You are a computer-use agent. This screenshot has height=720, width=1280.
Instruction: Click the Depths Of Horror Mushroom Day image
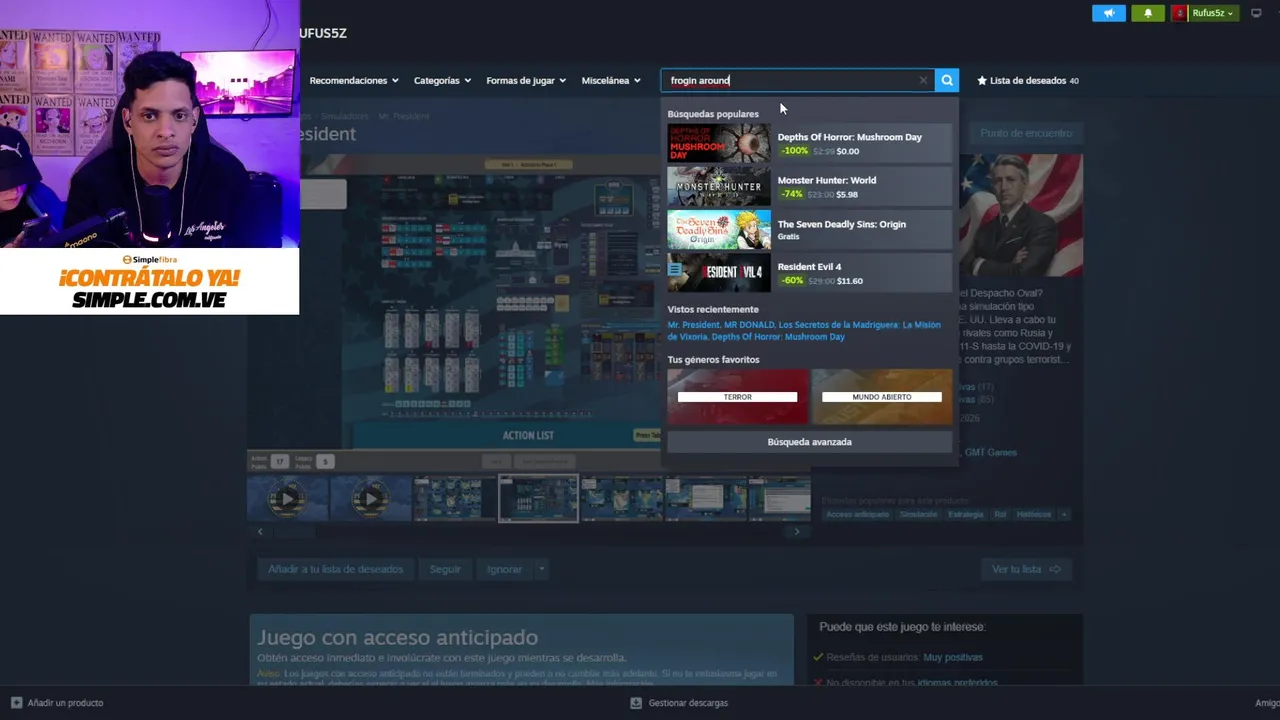pos(719,143)
